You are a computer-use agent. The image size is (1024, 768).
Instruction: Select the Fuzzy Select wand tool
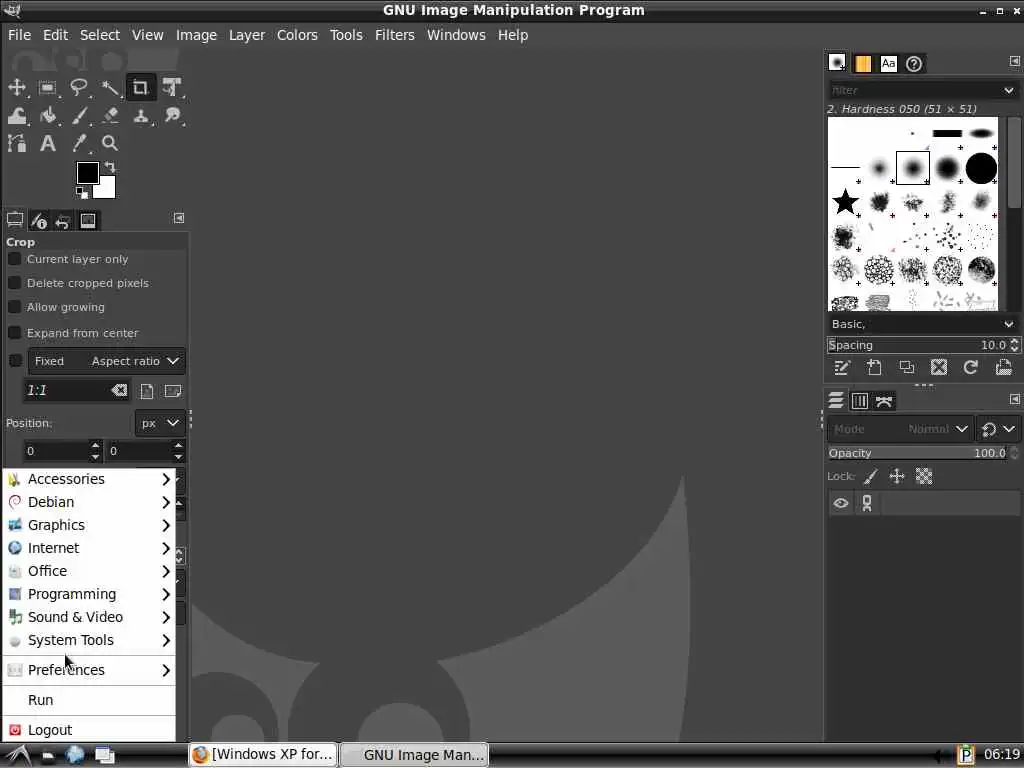pos(110,87)
